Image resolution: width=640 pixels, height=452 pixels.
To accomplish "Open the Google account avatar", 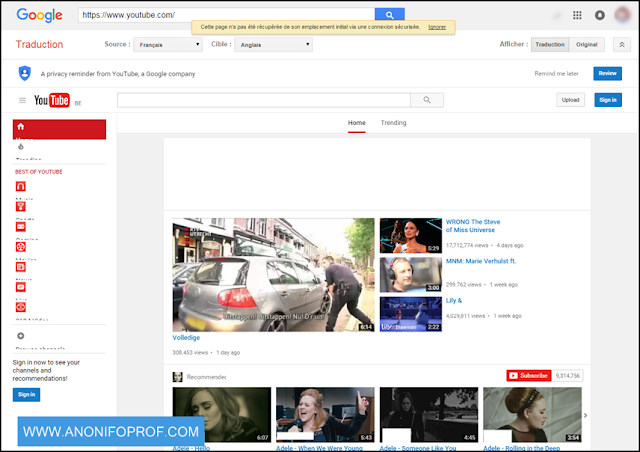I will (x=622, y=15).
